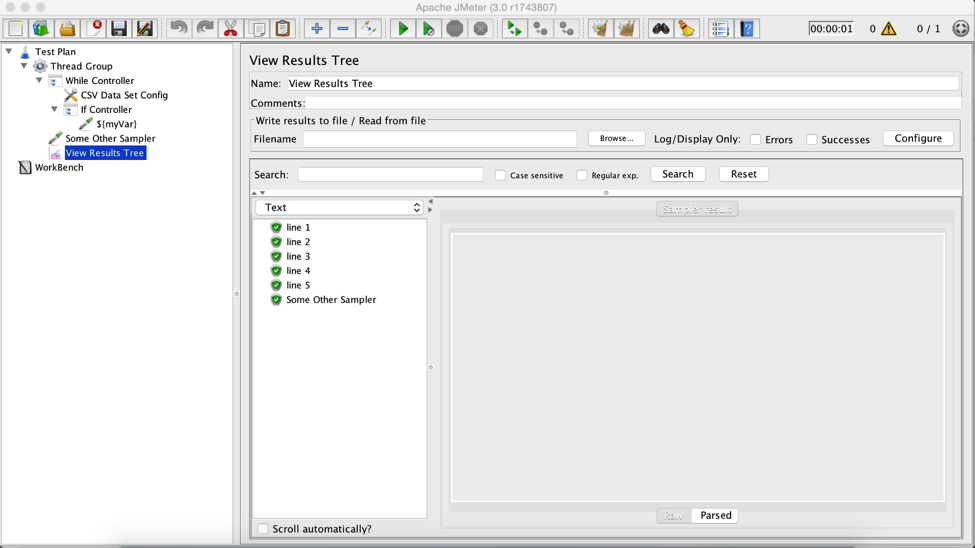975x548 pixels.
Task: Close the test plan (red X icon)
Action: click(x=93, y=29)
